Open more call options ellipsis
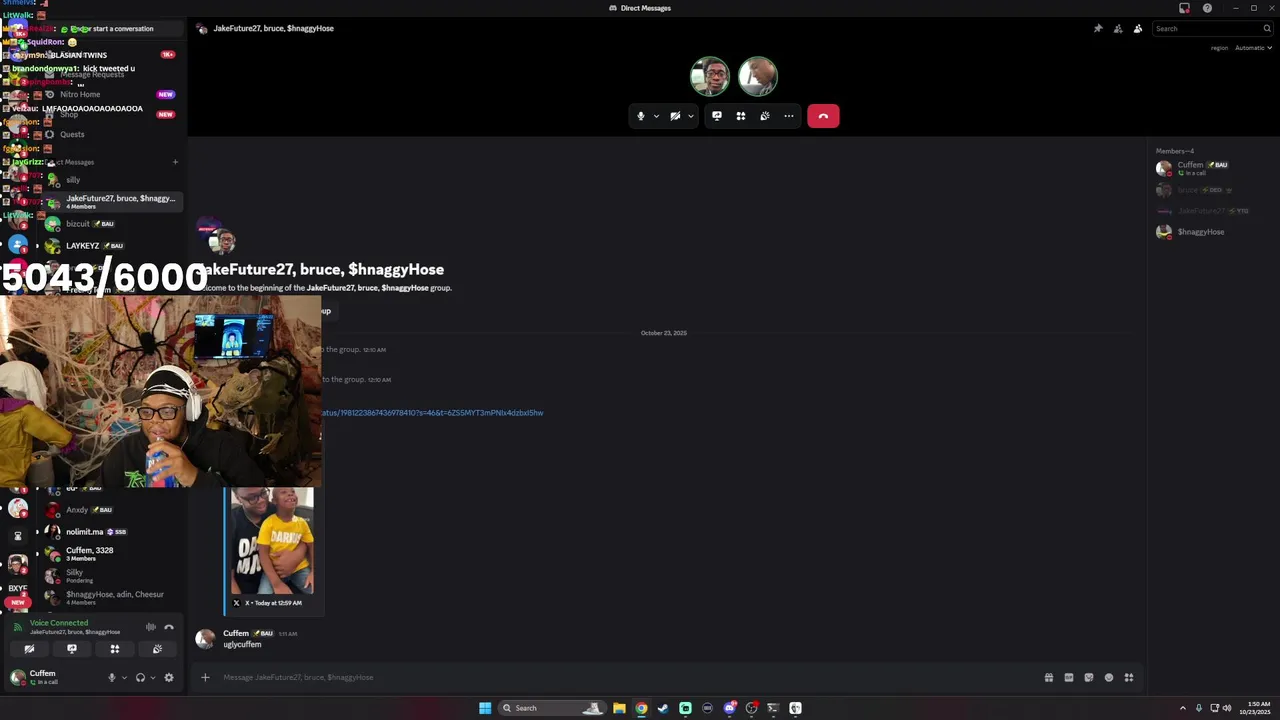 coord(789,116)
